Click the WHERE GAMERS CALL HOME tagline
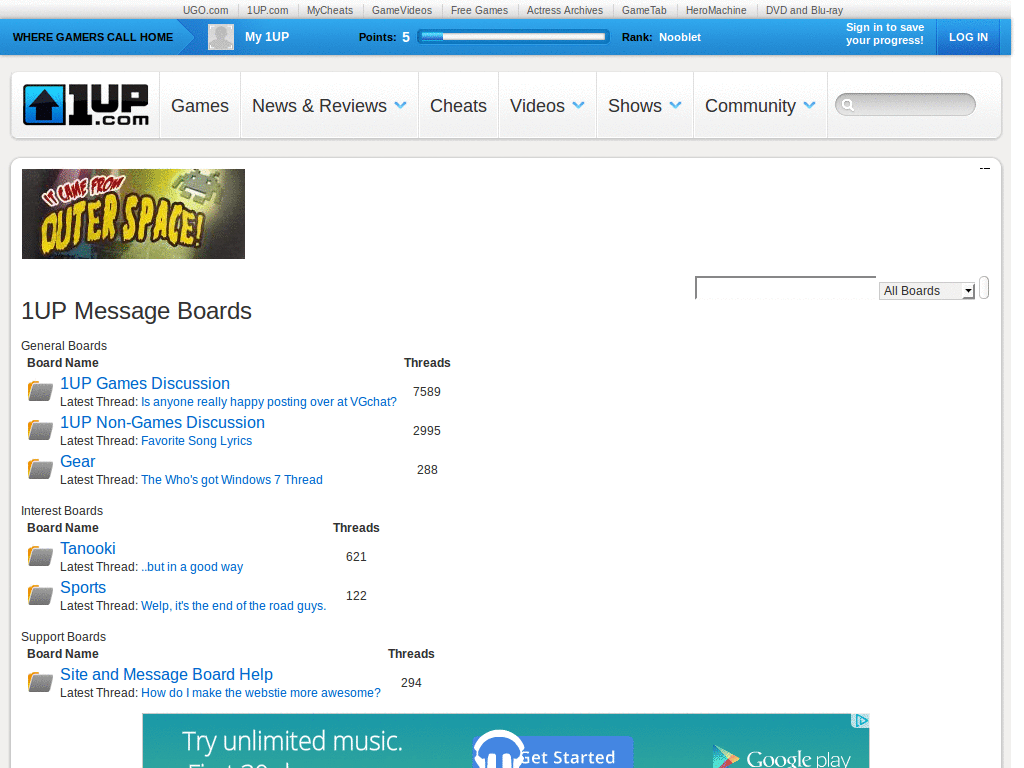Screen dimensions: 1024x768 93,37
